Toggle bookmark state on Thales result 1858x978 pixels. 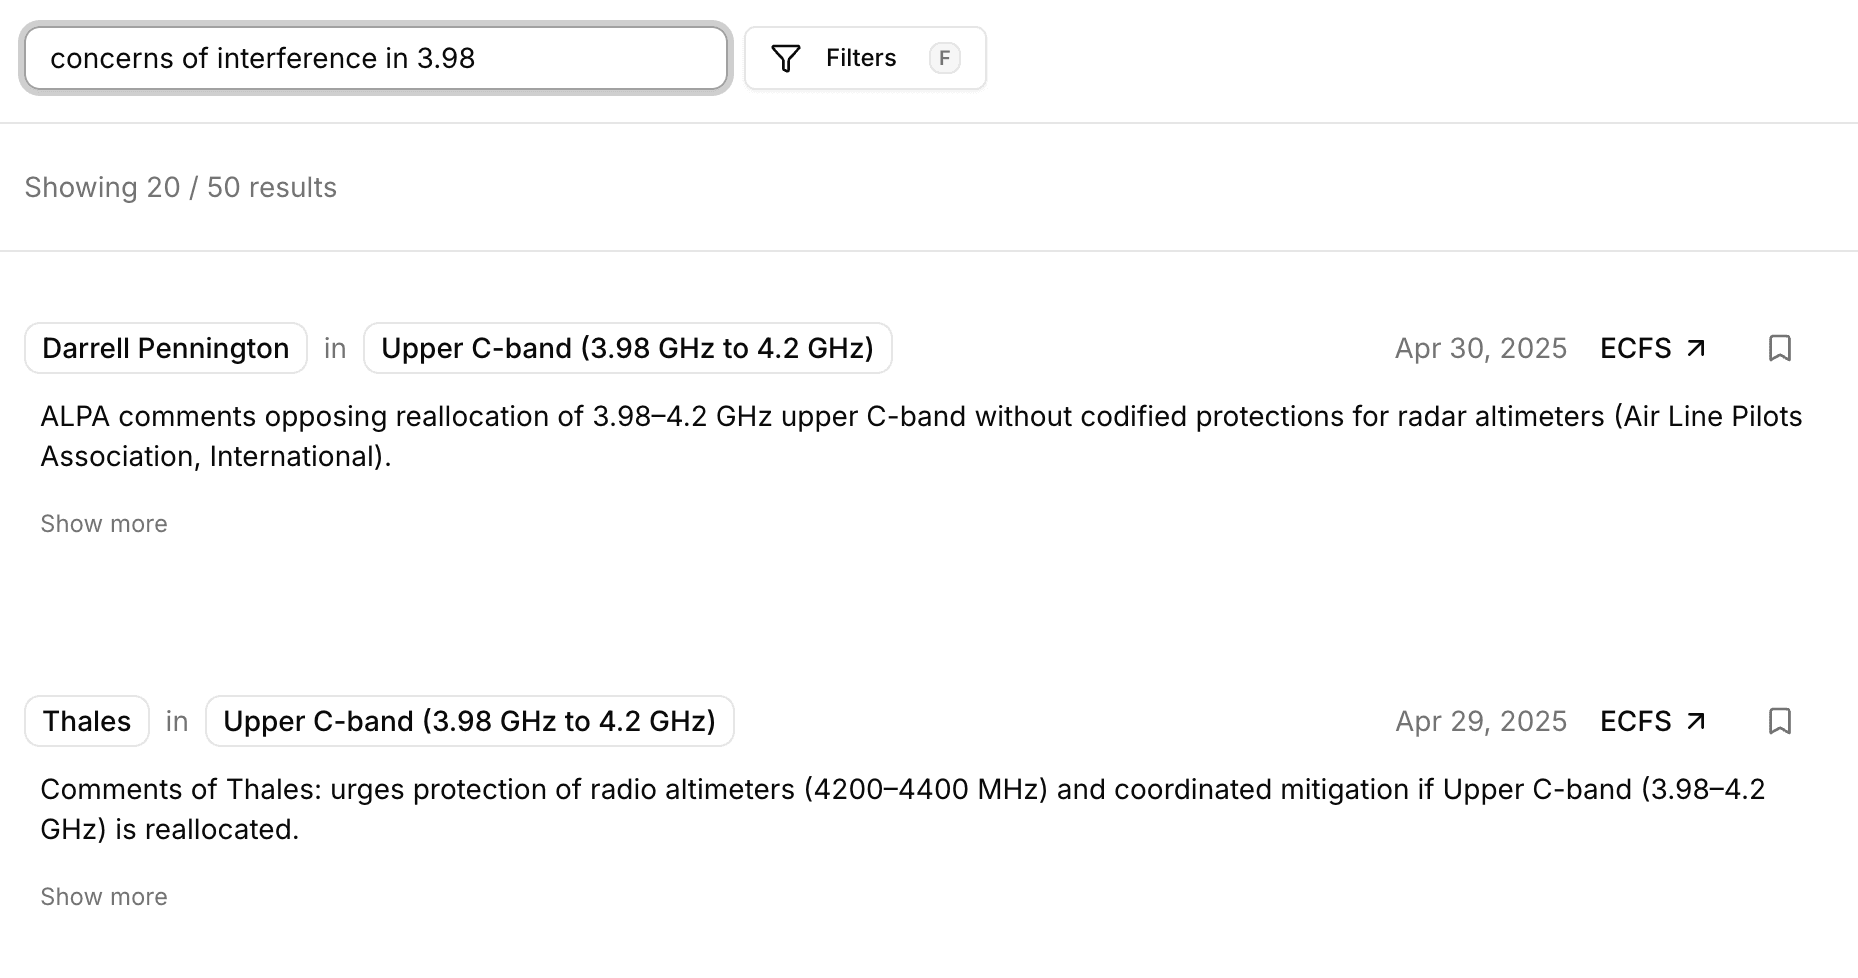[1781, 721]
